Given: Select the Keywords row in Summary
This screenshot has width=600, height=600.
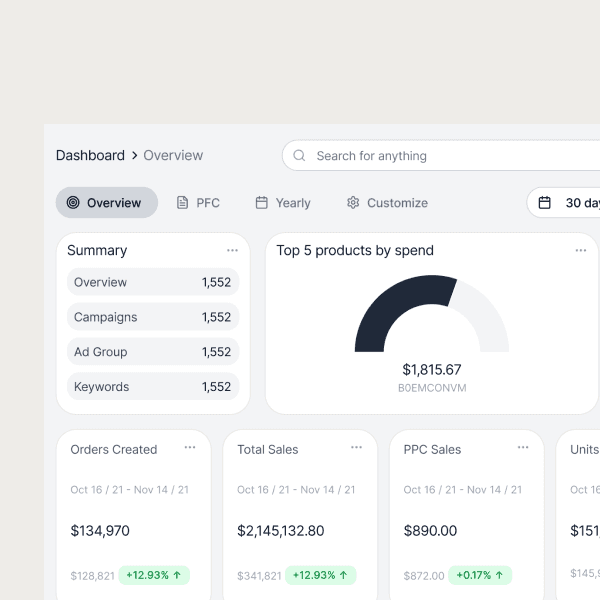Looking at the screenshot, I should click(x=153, y=386).
